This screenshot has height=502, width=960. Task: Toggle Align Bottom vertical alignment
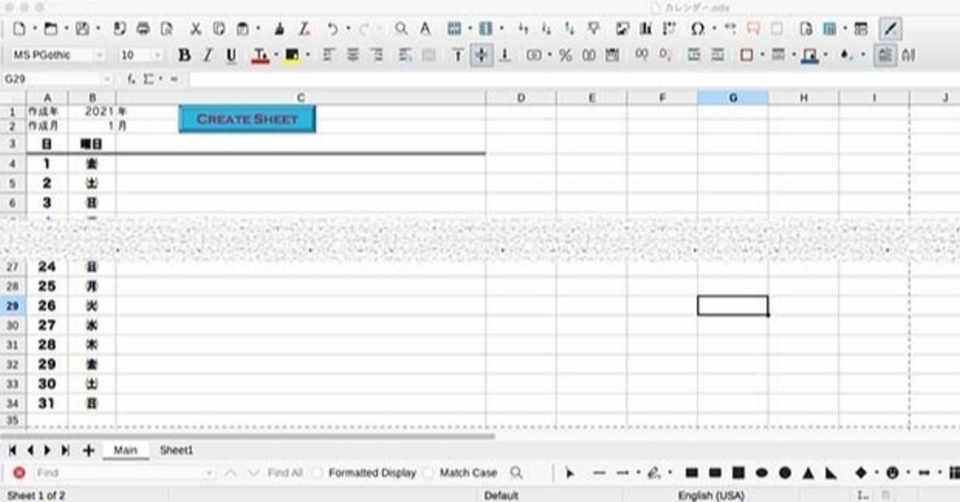(x=505, y=55)
